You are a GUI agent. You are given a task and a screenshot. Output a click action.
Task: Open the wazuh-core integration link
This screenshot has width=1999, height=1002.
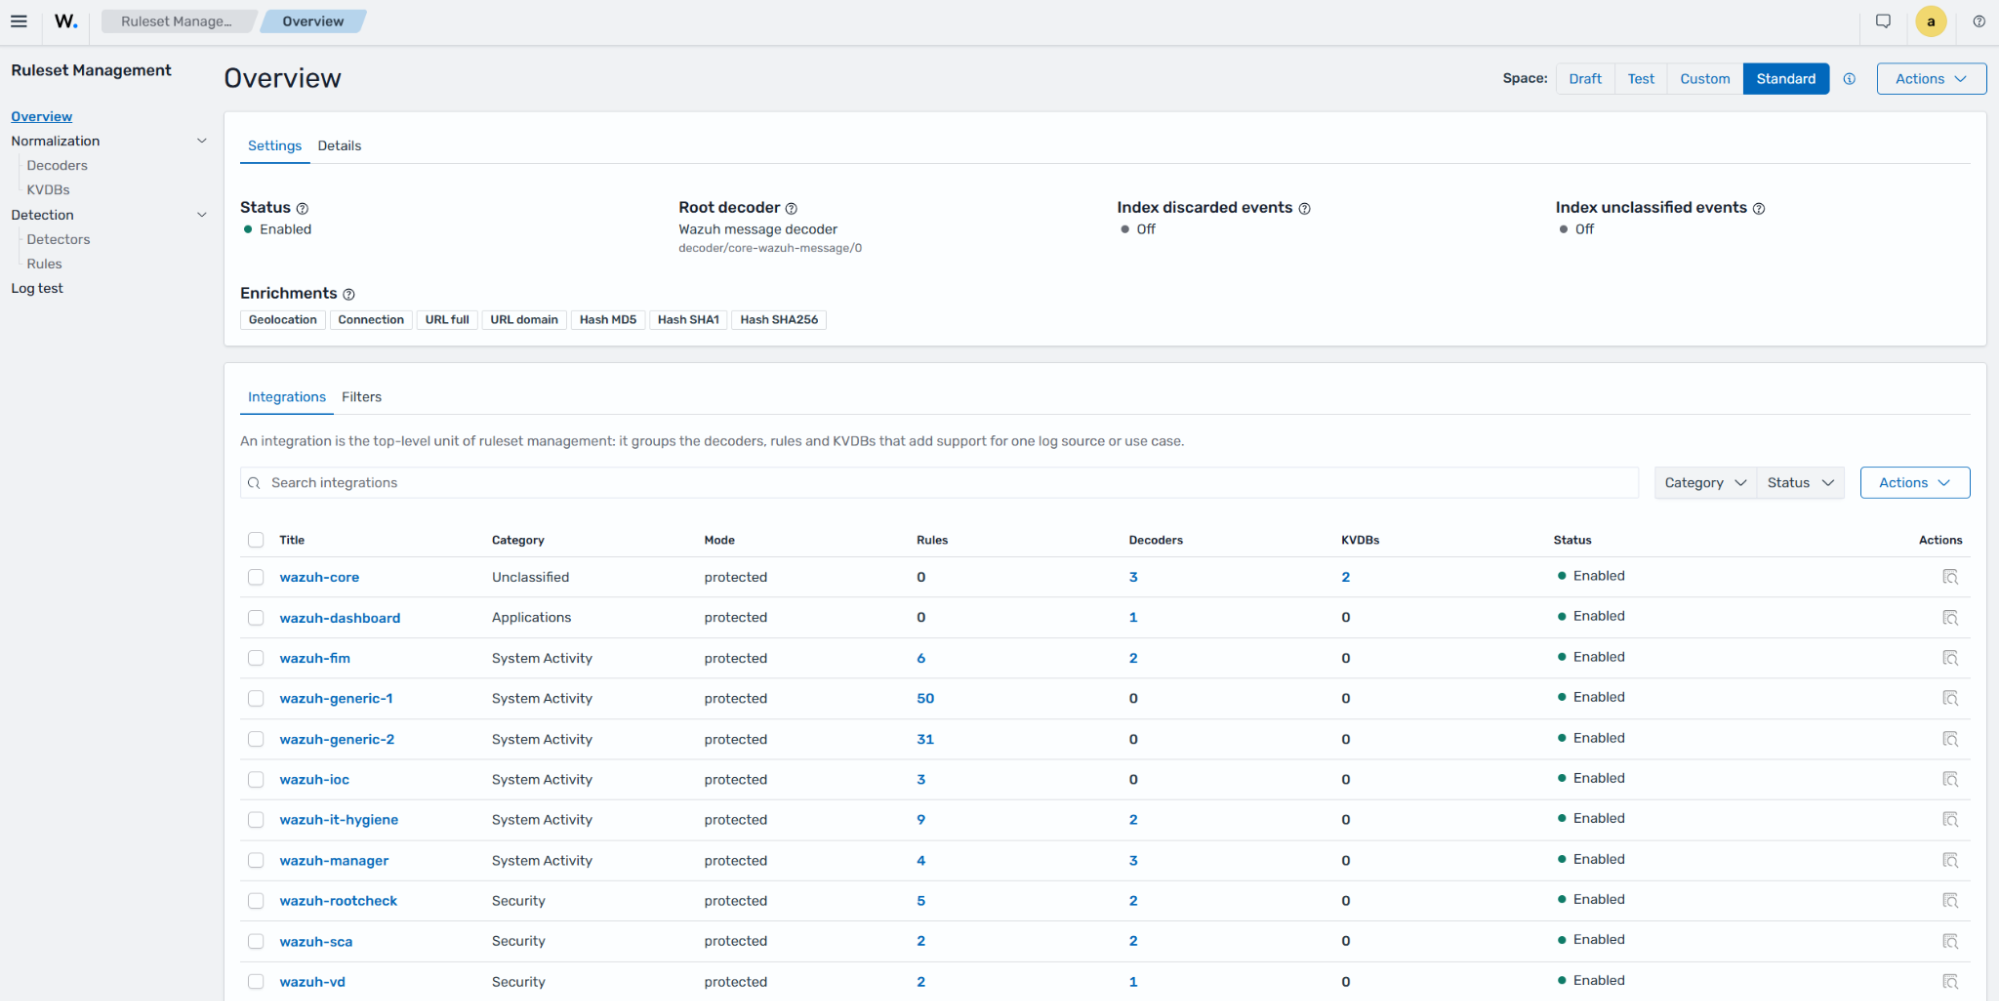[x=319, y=578]
